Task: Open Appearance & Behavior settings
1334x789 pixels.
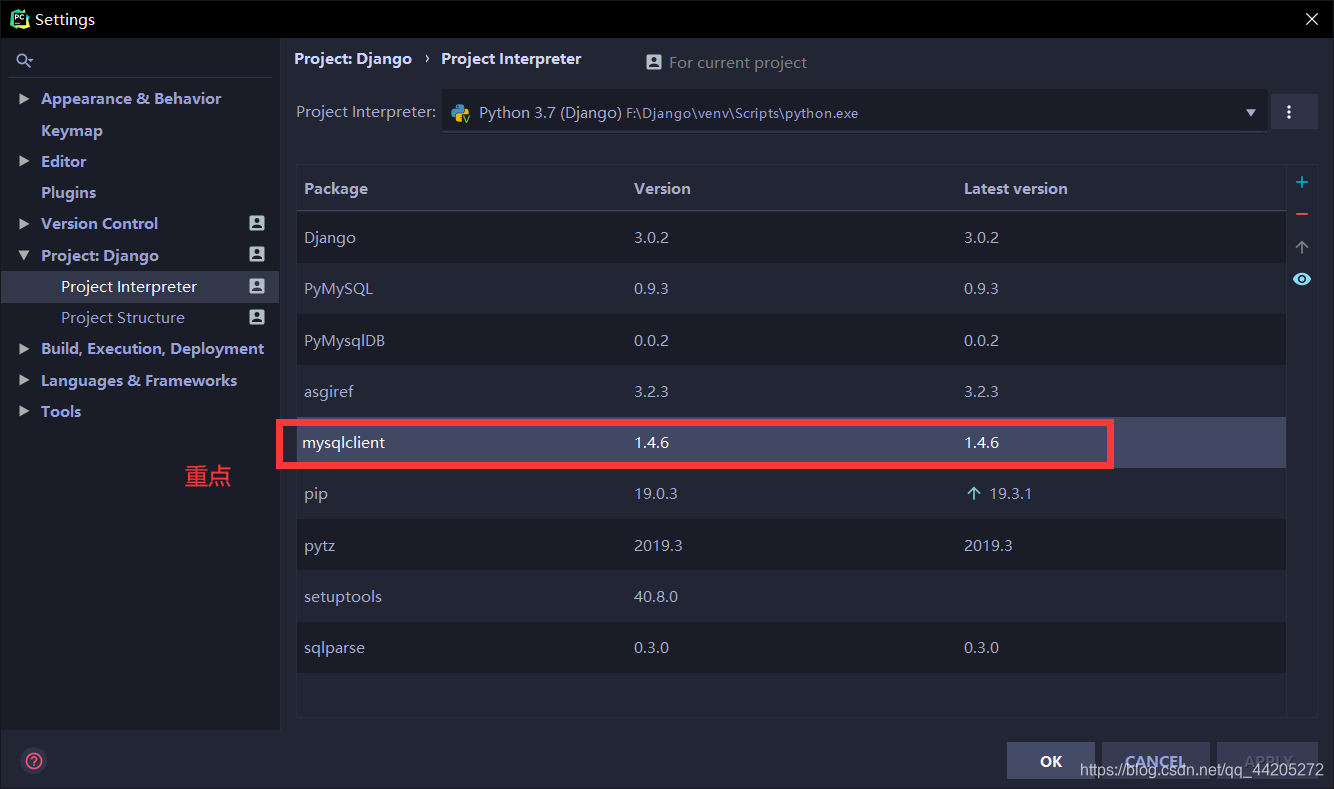Action: pos(131,99)
